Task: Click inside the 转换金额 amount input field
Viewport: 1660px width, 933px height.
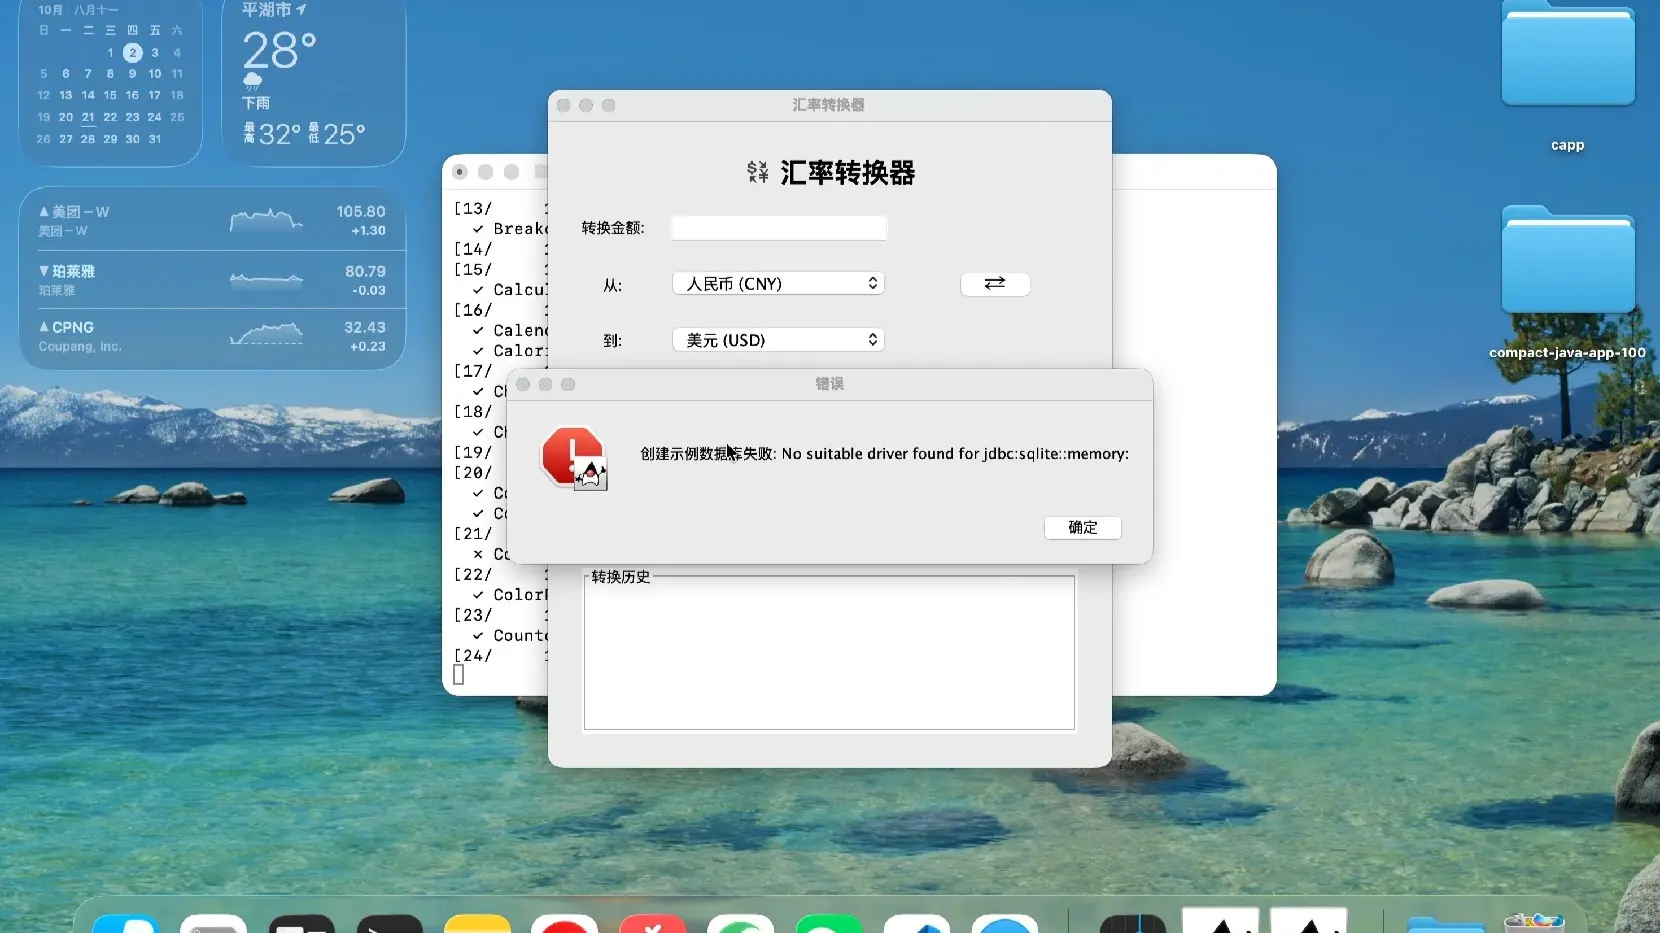Action: pyautogui.click(x=778, y=228)
